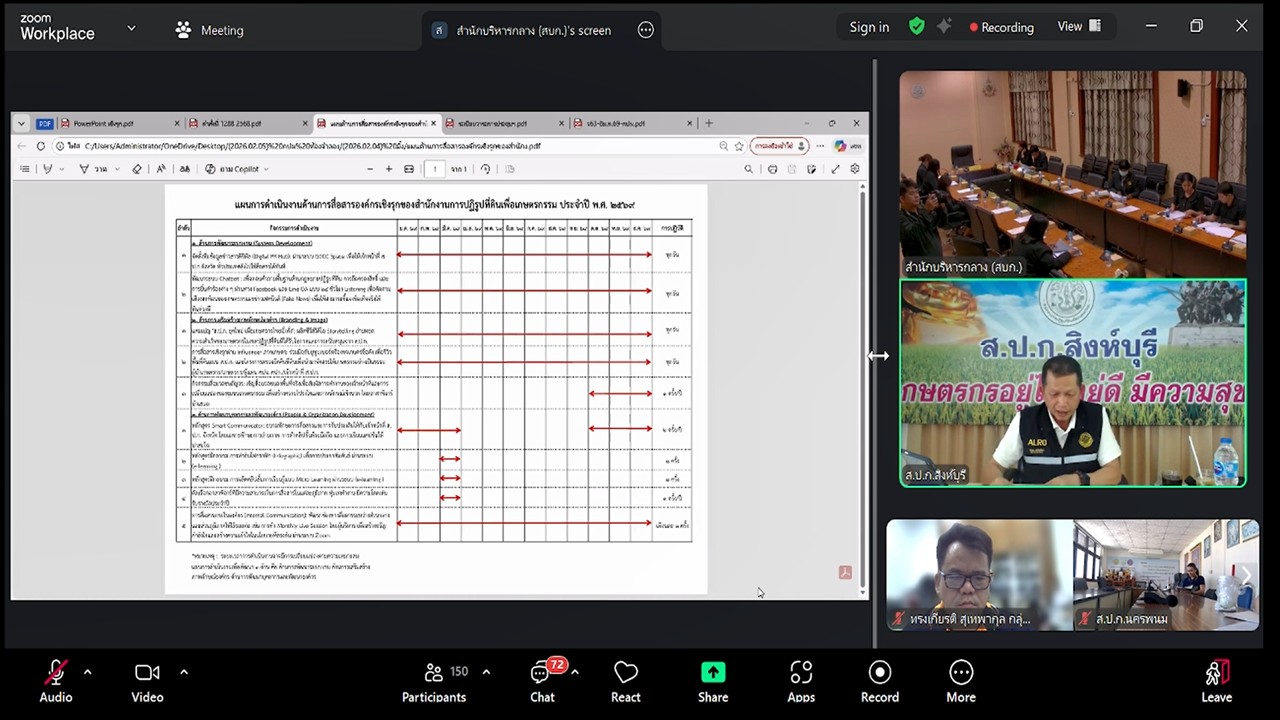This screenshot has width=1280, height=720.
Task: Unmute microphone with the Audio button
Action: [x=56, y=680]
